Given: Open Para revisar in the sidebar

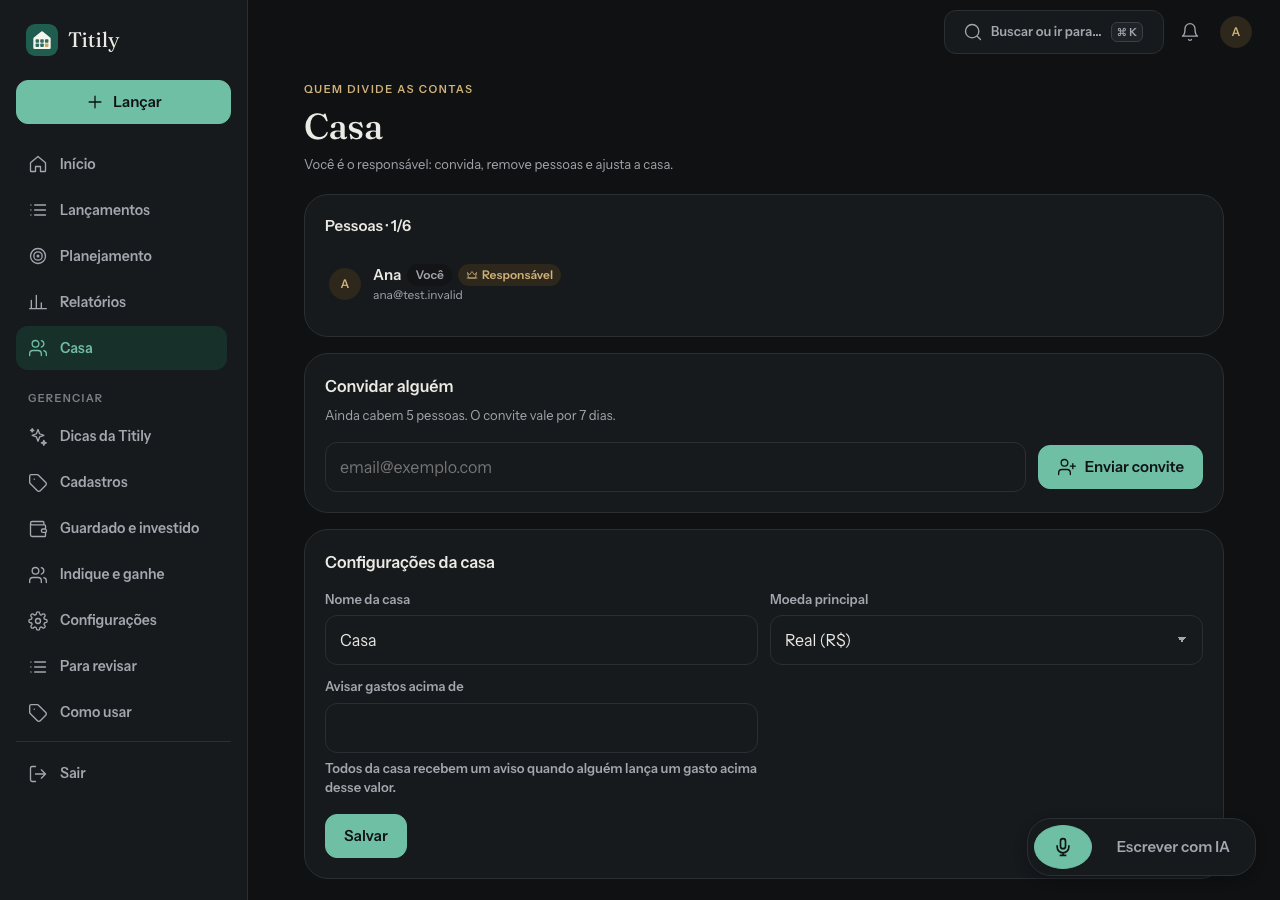Looking at the screenshot, I should [122, 666].
